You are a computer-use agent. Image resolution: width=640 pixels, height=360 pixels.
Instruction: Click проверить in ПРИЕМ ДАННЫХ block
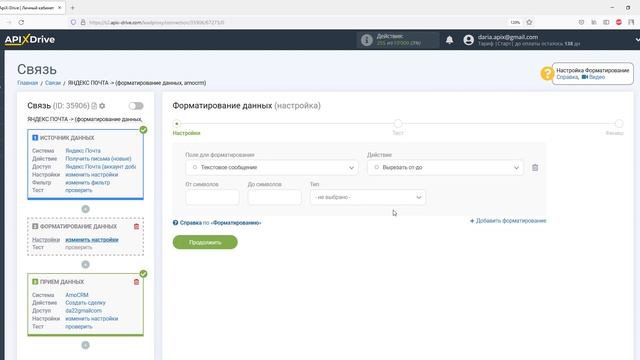pyautogui.click(x=79, y=327)
